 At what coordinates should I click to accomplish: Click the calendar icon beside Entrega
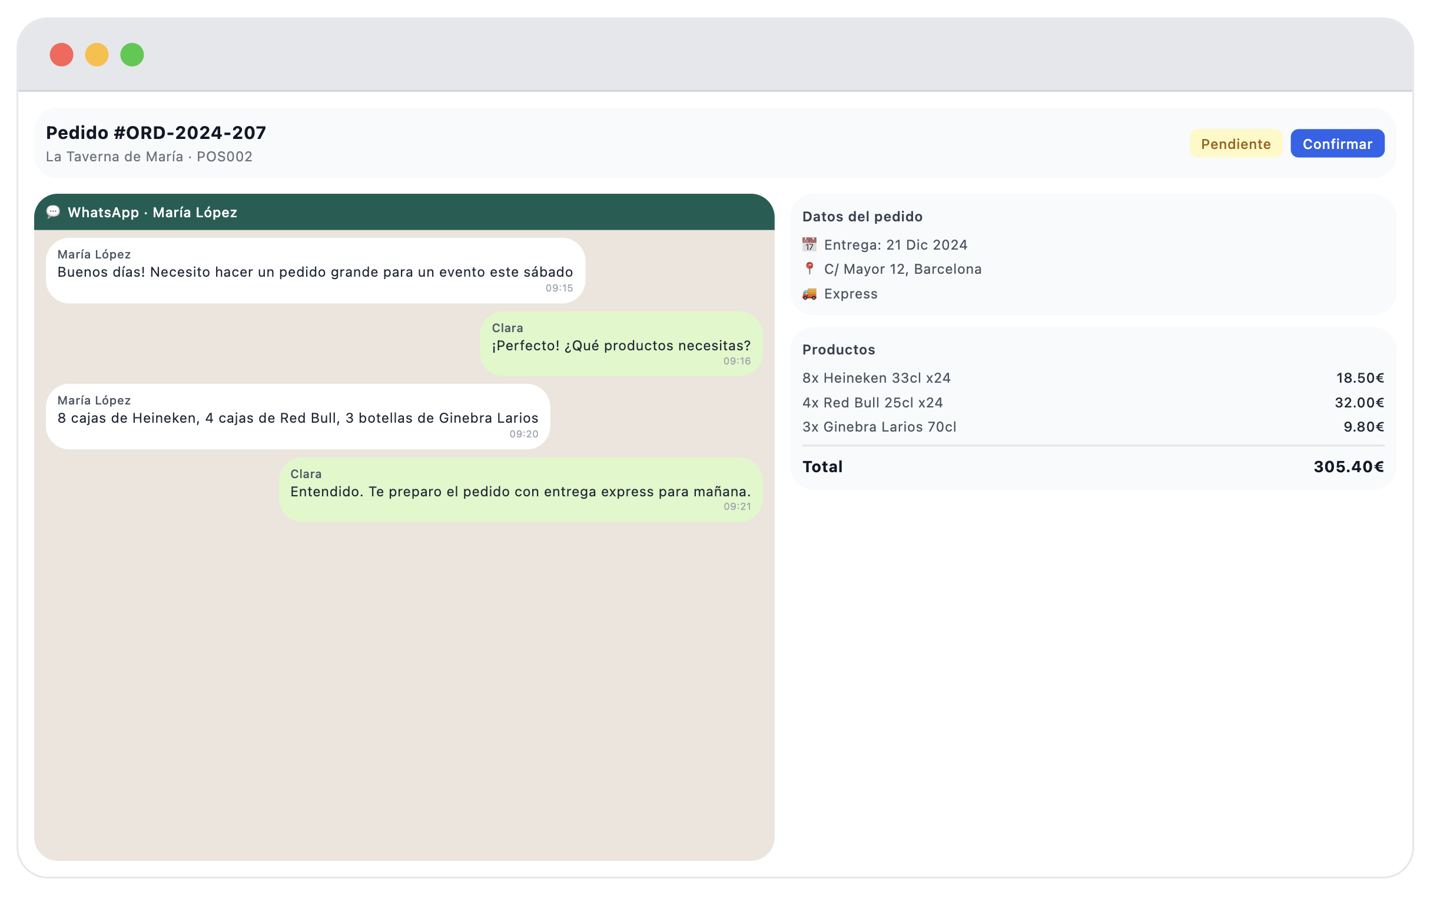pyautogui.click(x=809, y=245)
